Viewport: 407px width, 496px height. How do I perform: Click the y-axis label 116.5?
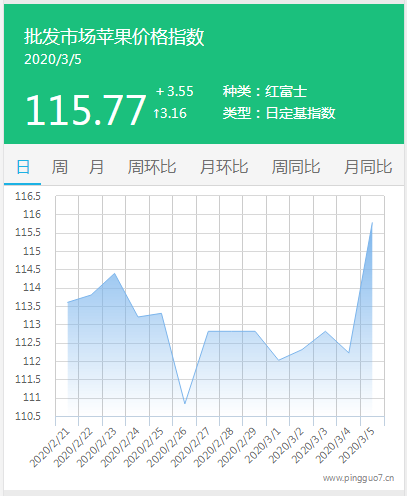(x=28, y=196)
